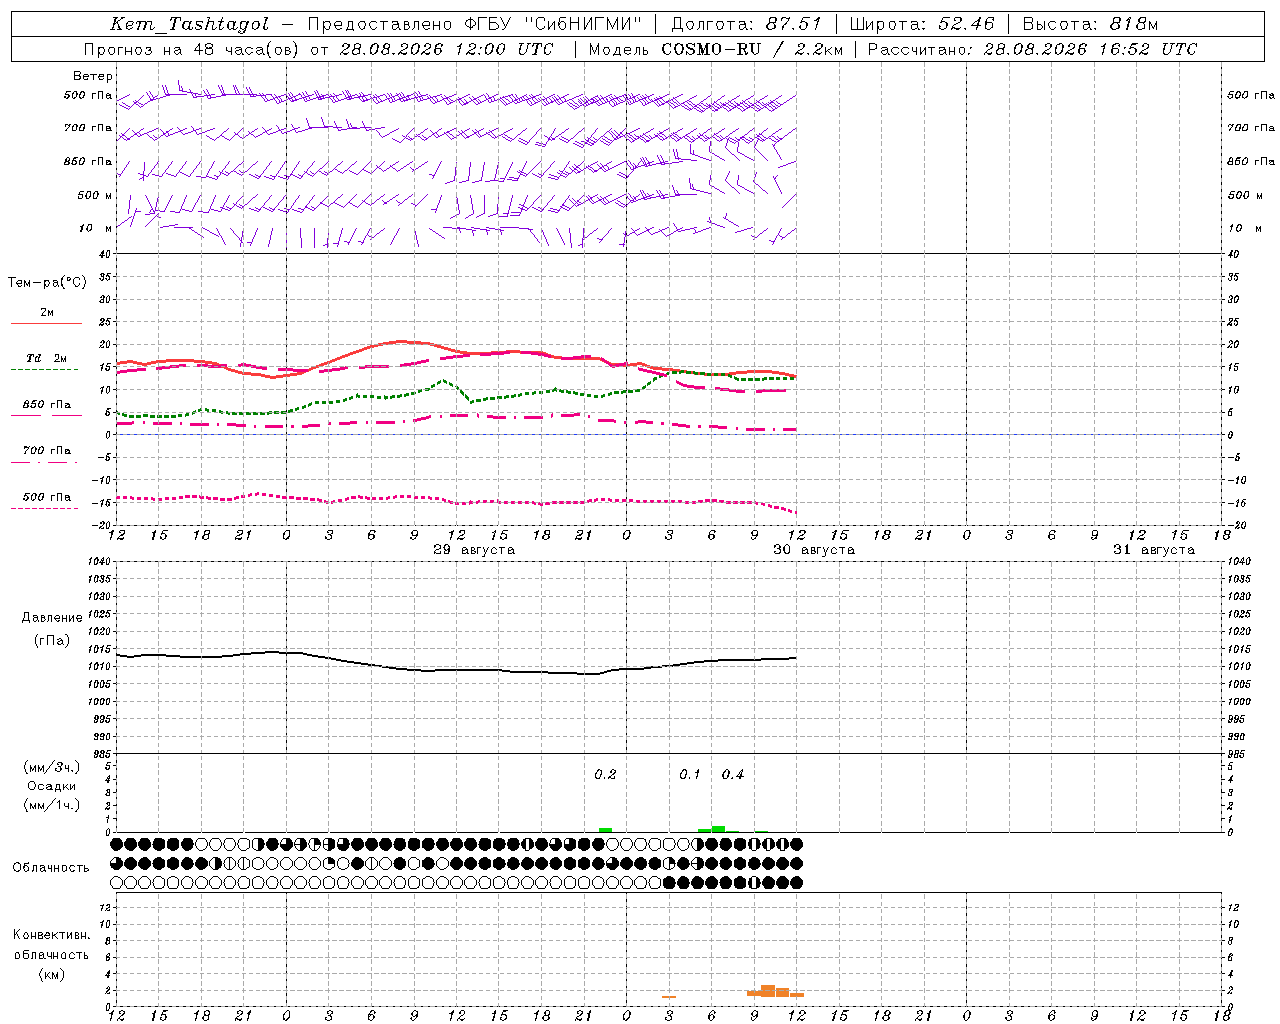Click the Ветер wind panel label
1280x1024 pixels.
tap(93, 76)
